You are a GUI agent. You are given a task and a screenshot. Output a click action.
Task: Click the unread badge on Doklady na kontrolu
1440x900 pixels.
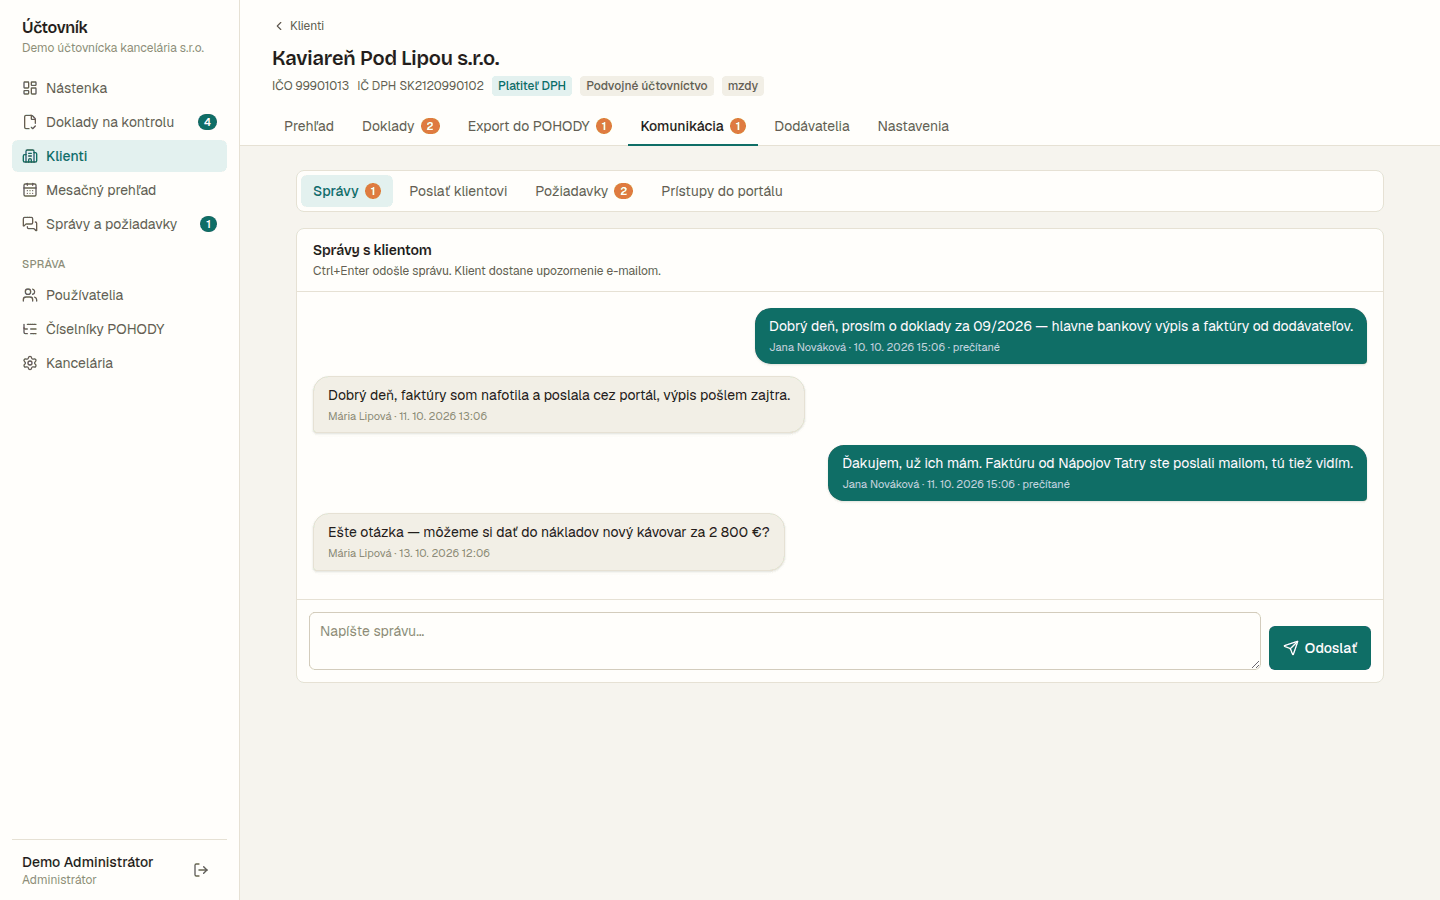point(208,122)
